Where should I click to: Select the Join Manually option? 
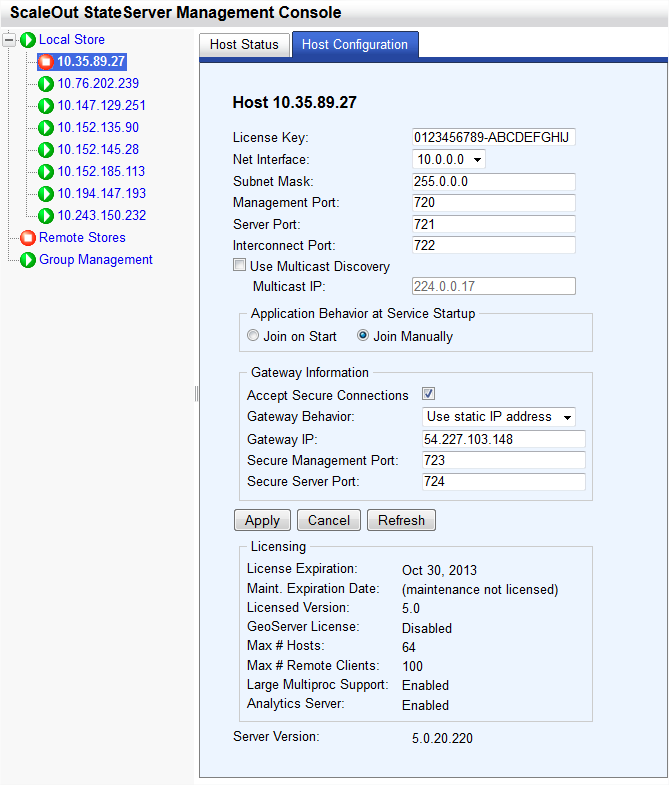[x=363, y=335]
